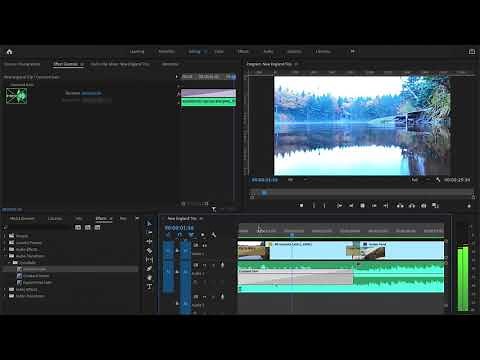This screenshot has height=360, width=480.
Task: Expand the Video Transitions folder
Action: click(5, 296)
